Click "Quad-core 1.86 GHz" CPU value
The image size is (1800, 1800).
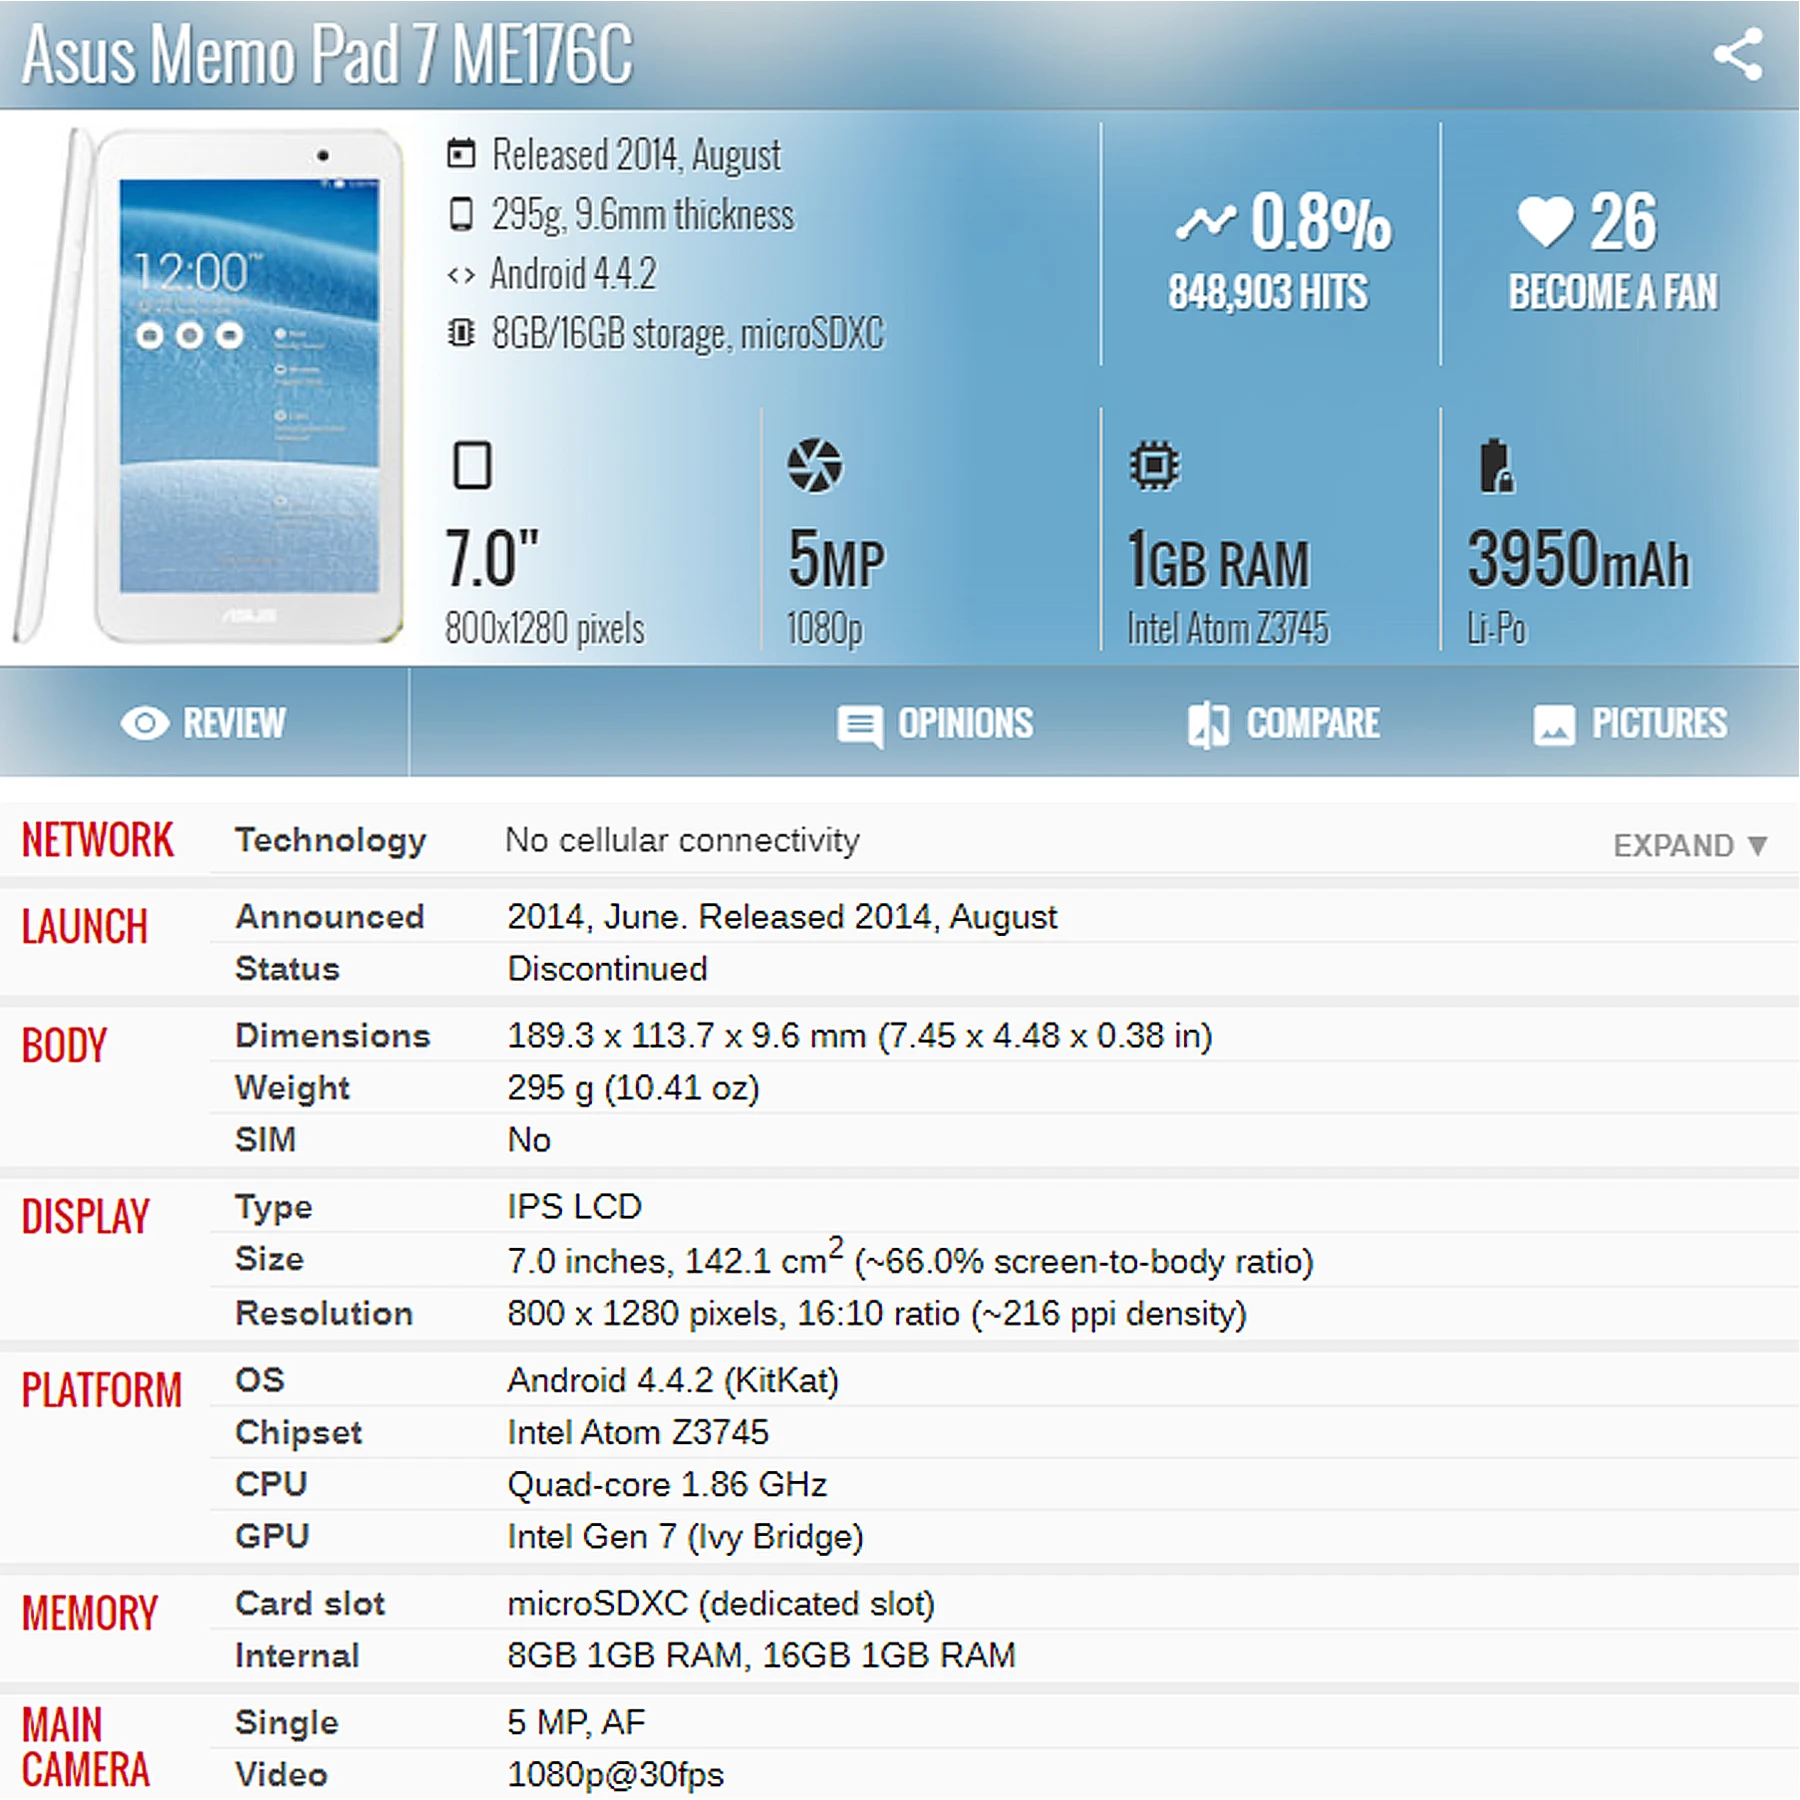667,1485
